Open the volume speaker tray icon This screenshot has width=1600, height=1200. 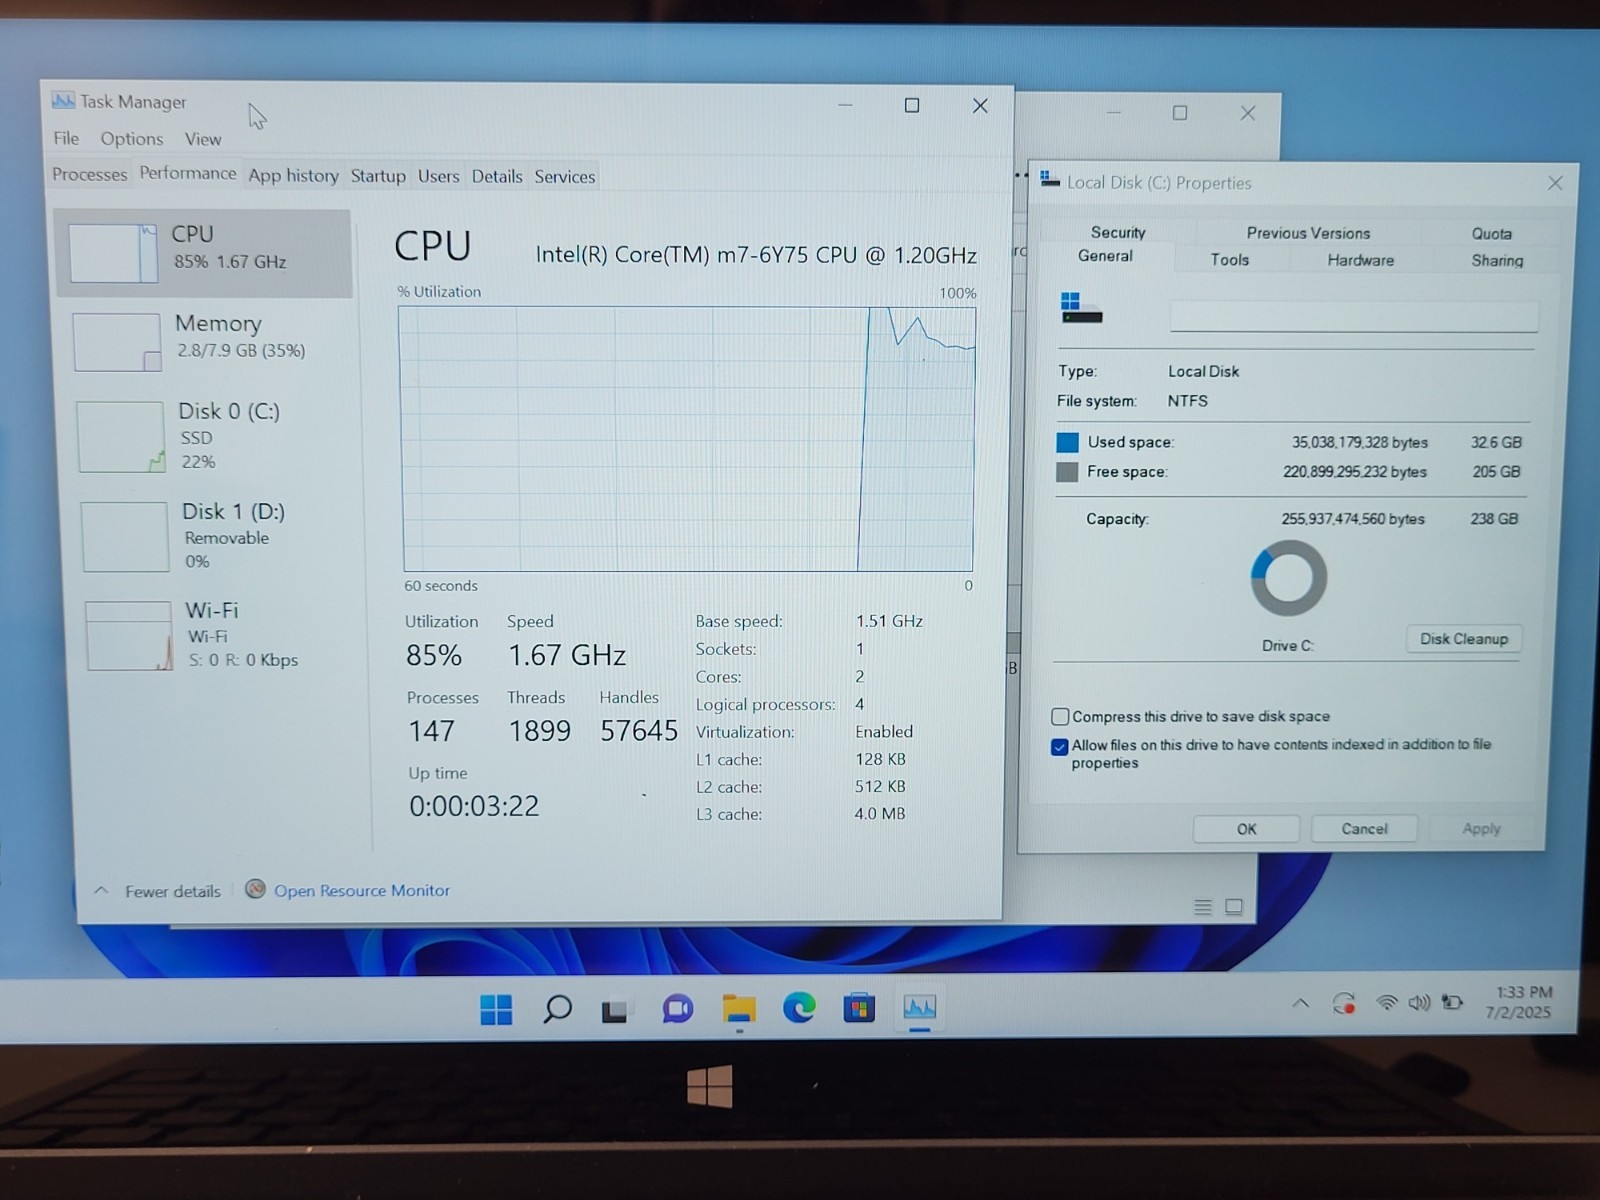(1419, 1002)
